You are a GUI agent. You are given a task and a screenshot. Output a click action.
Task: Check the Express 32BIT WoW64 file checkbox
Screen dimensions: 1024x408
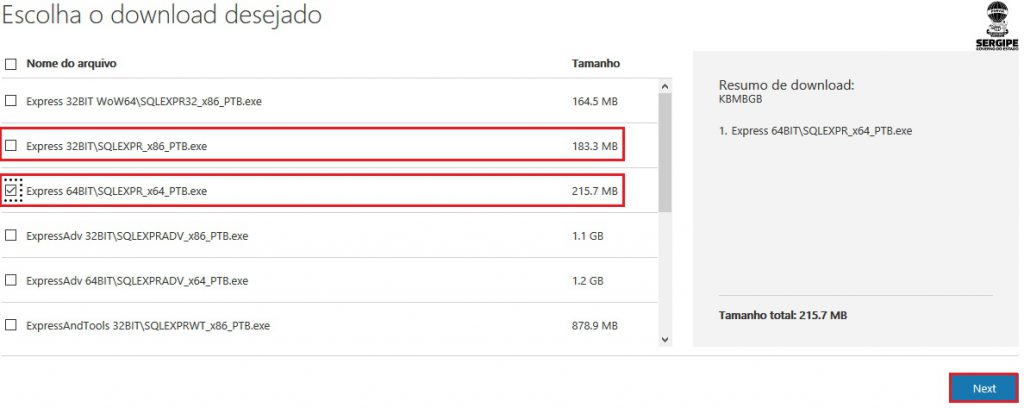point(11,101)
